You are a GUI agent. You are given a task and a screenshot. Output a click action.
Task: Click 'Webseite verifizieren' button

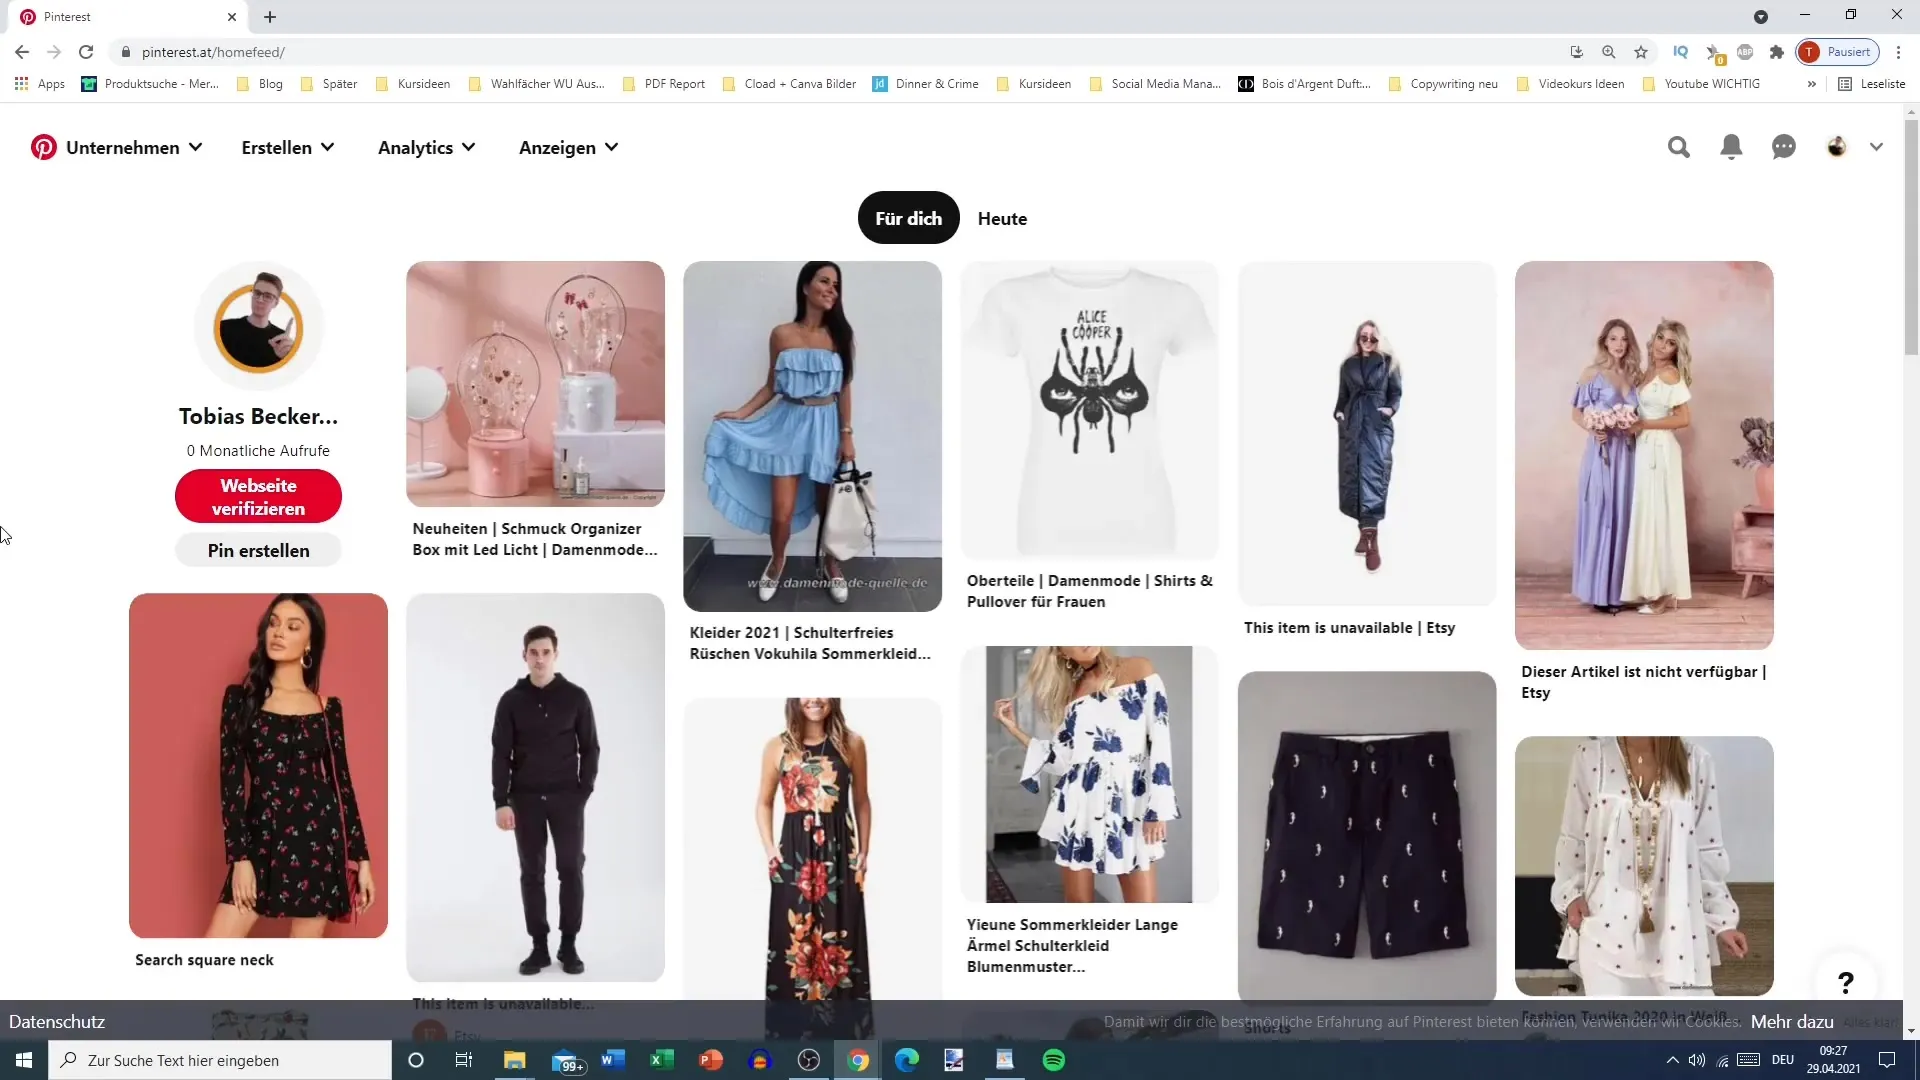tap(257, 497)
